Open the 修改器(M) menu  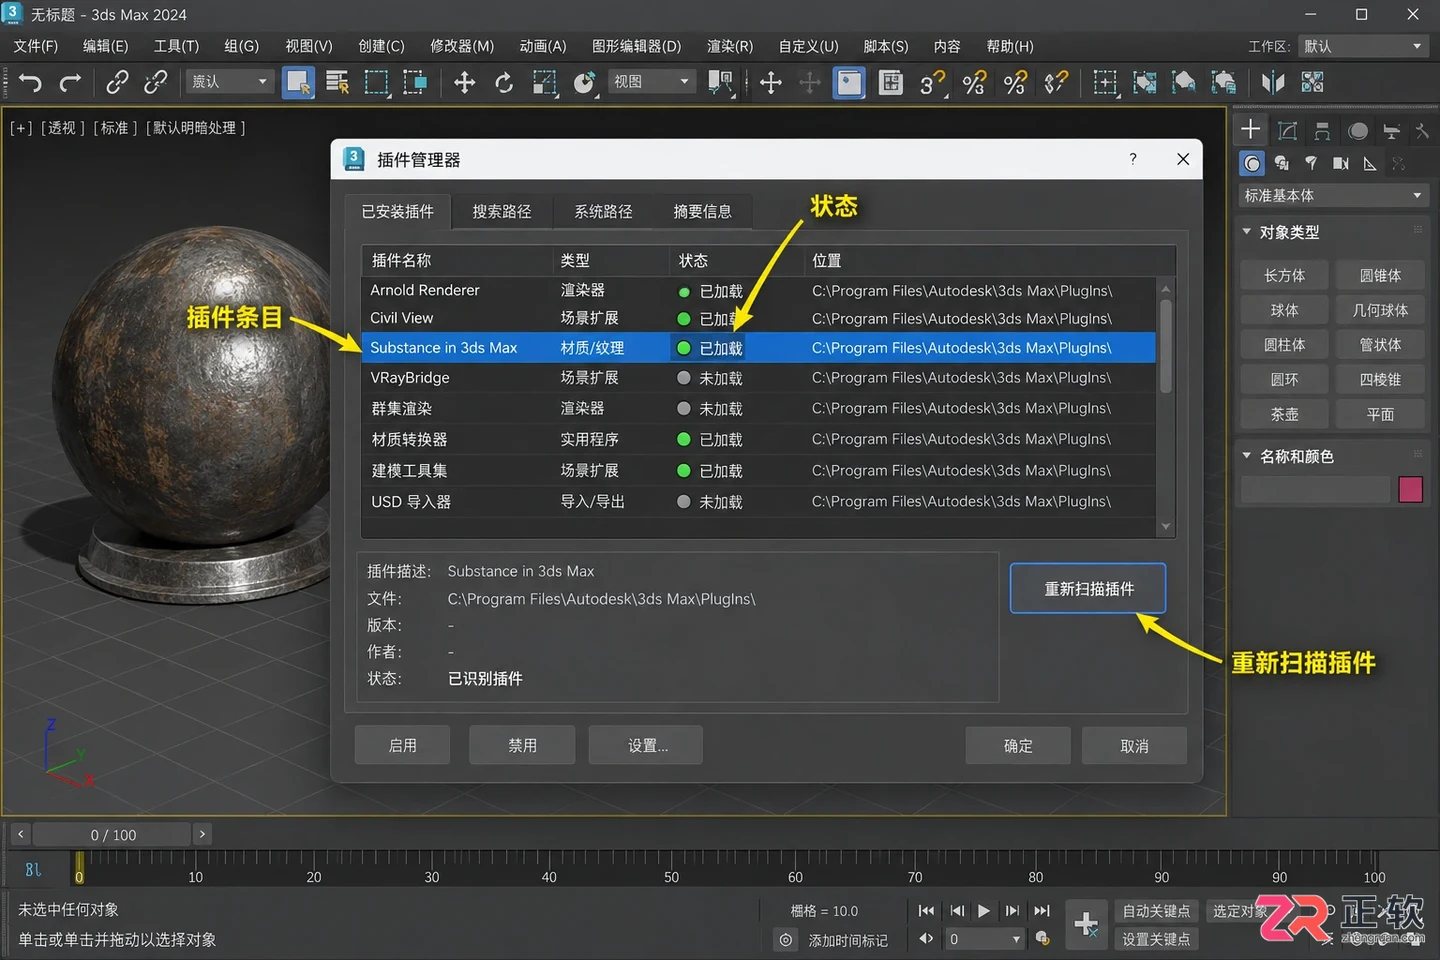click(462, 46)
